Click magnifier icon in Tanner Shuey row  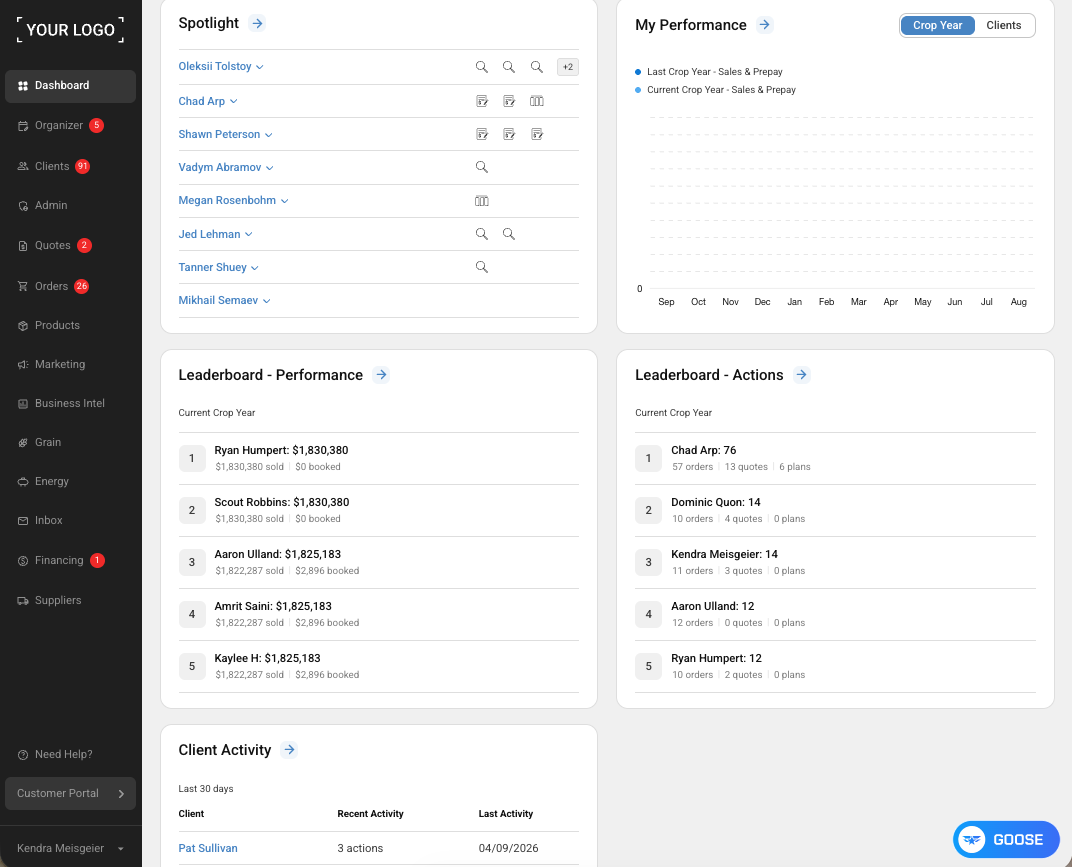pos(481,267)
